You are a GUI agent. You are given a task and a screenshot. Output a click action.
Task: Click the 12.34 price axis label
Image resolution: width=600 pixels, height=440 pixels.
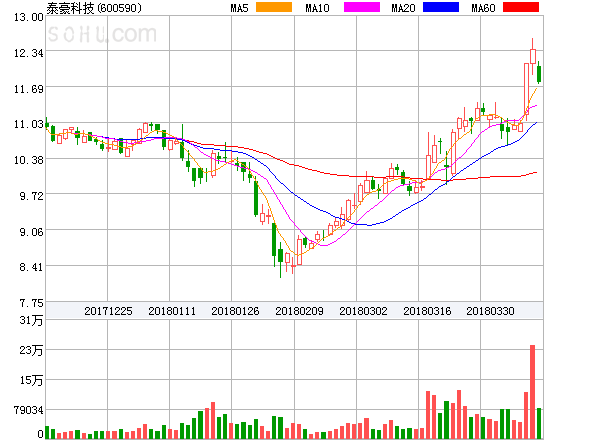pyautogui.click(x=29, y=53)
